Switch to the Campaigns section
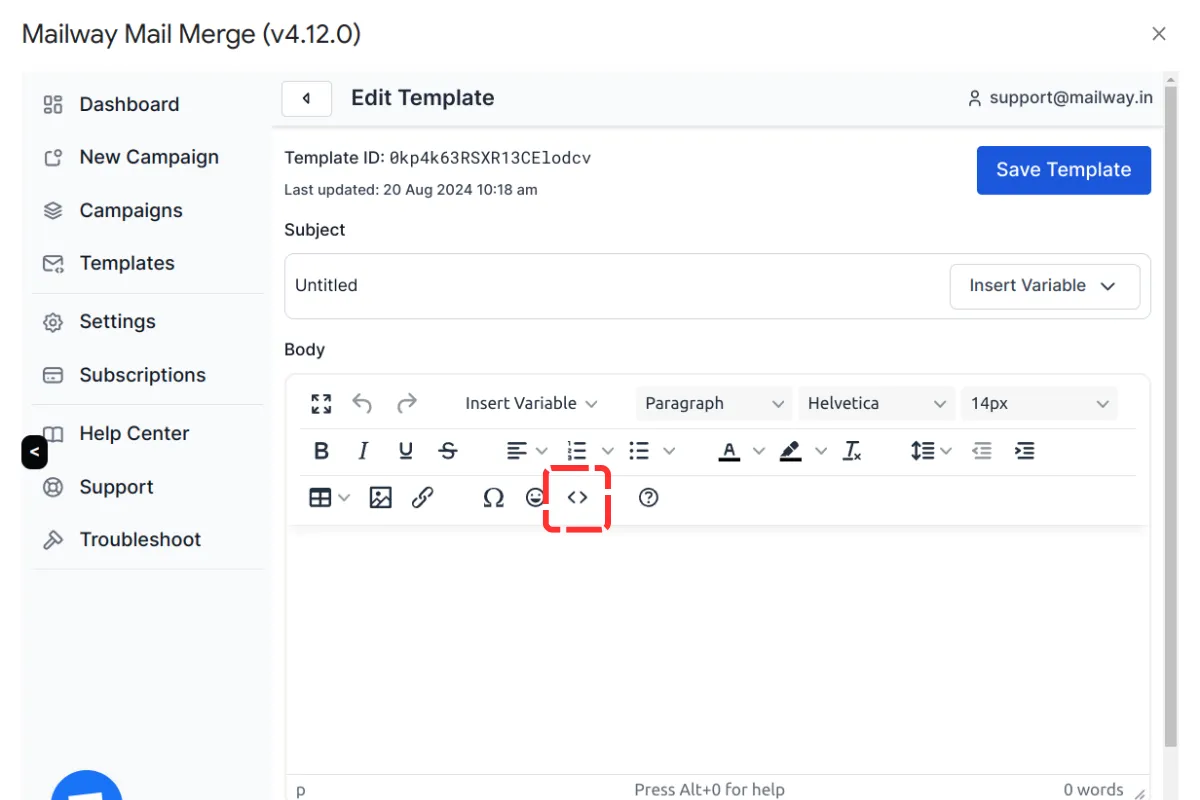The width and height of the screenshot is (1200, 800). pos(130,210)
